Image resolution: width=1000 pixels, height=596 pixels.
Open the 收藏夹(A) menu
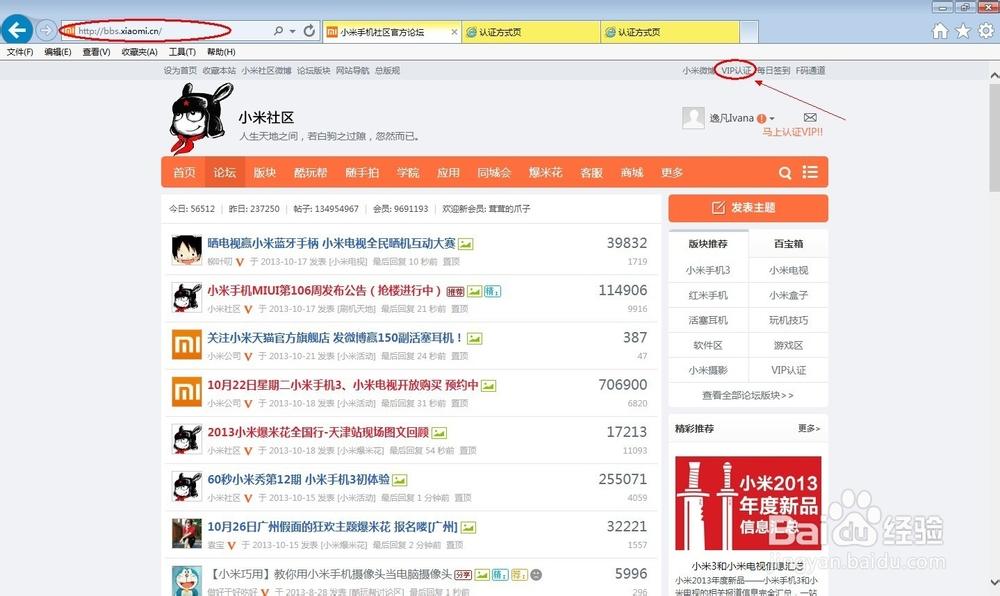point(139,52)
